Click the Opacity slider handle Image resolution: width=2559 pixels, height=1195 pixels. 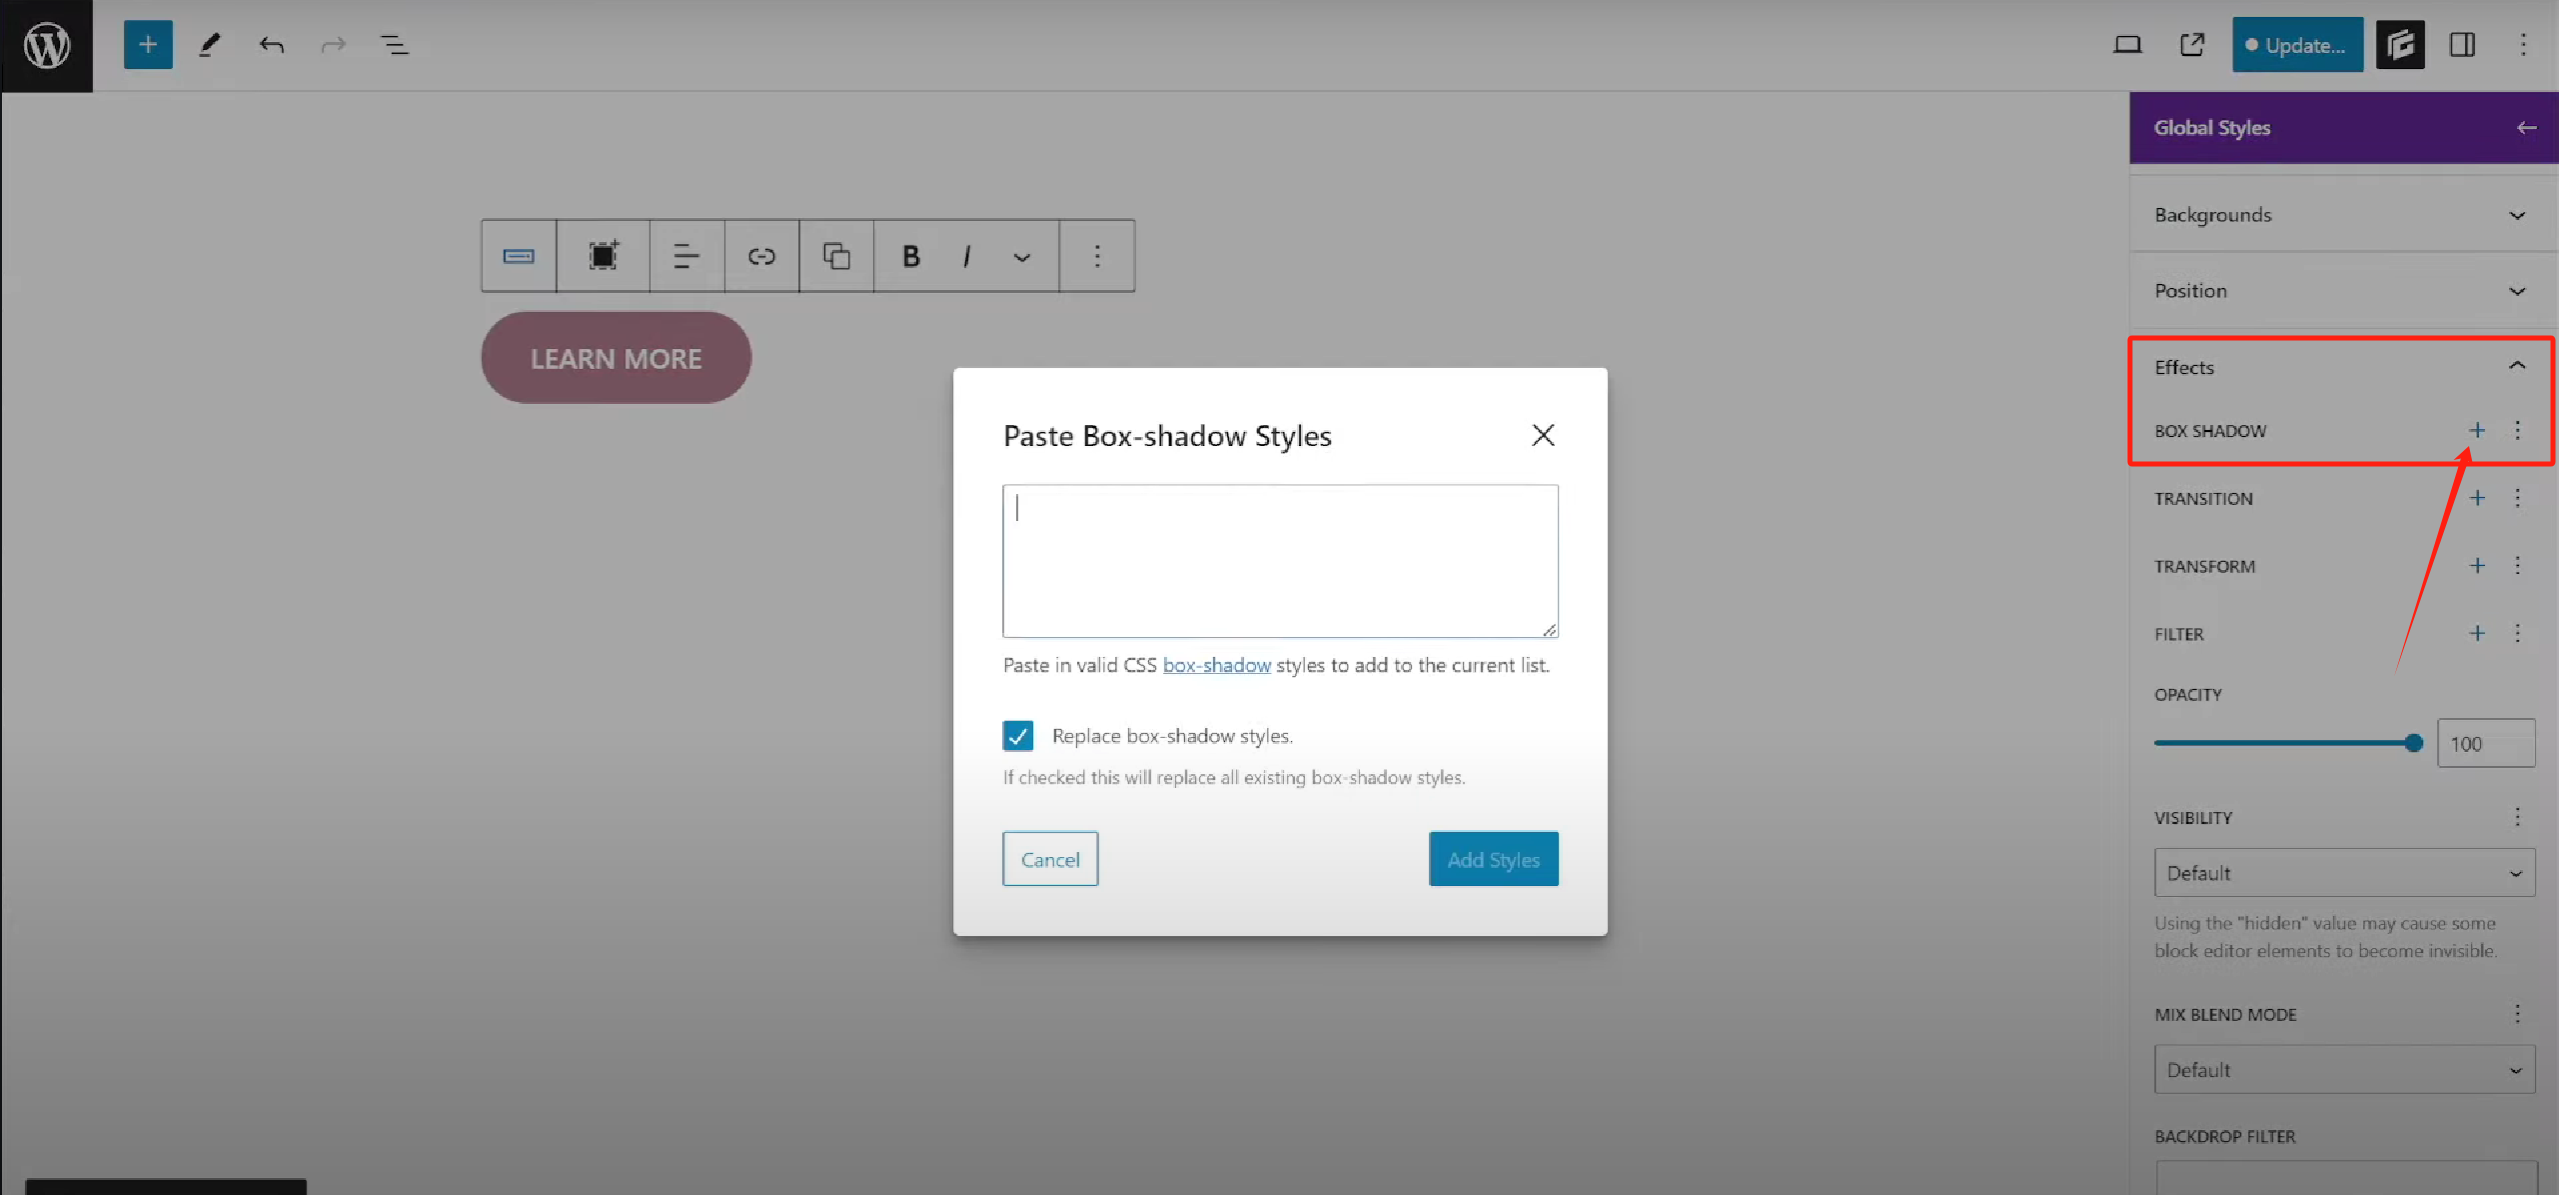[x=2413, y=743]
